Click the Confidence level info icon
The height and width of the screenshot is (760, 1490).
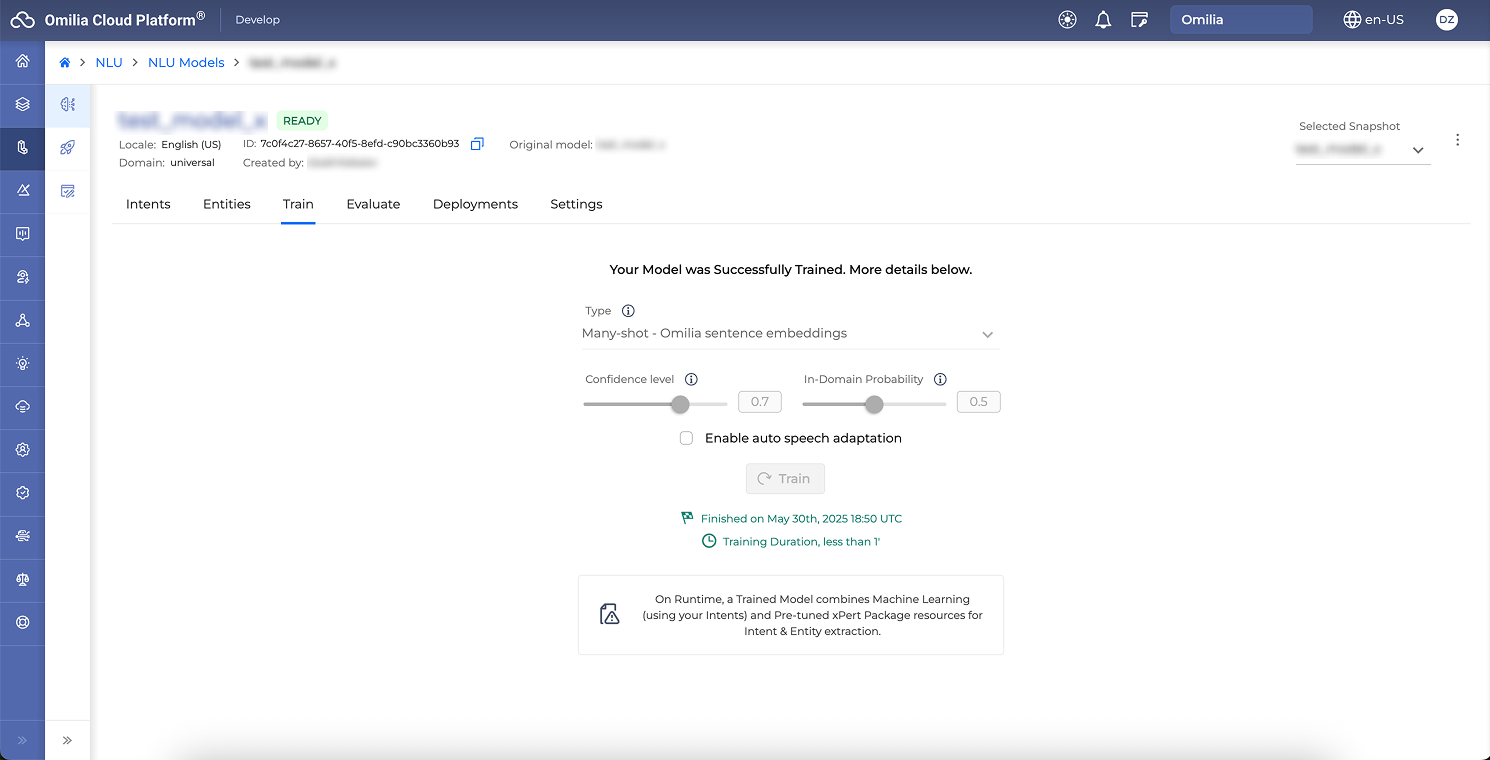point(691,380)
